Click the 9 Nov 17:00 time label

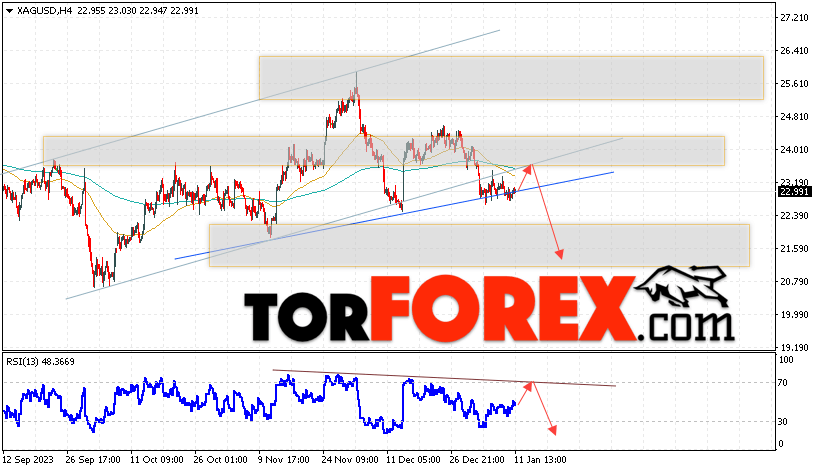285,460
